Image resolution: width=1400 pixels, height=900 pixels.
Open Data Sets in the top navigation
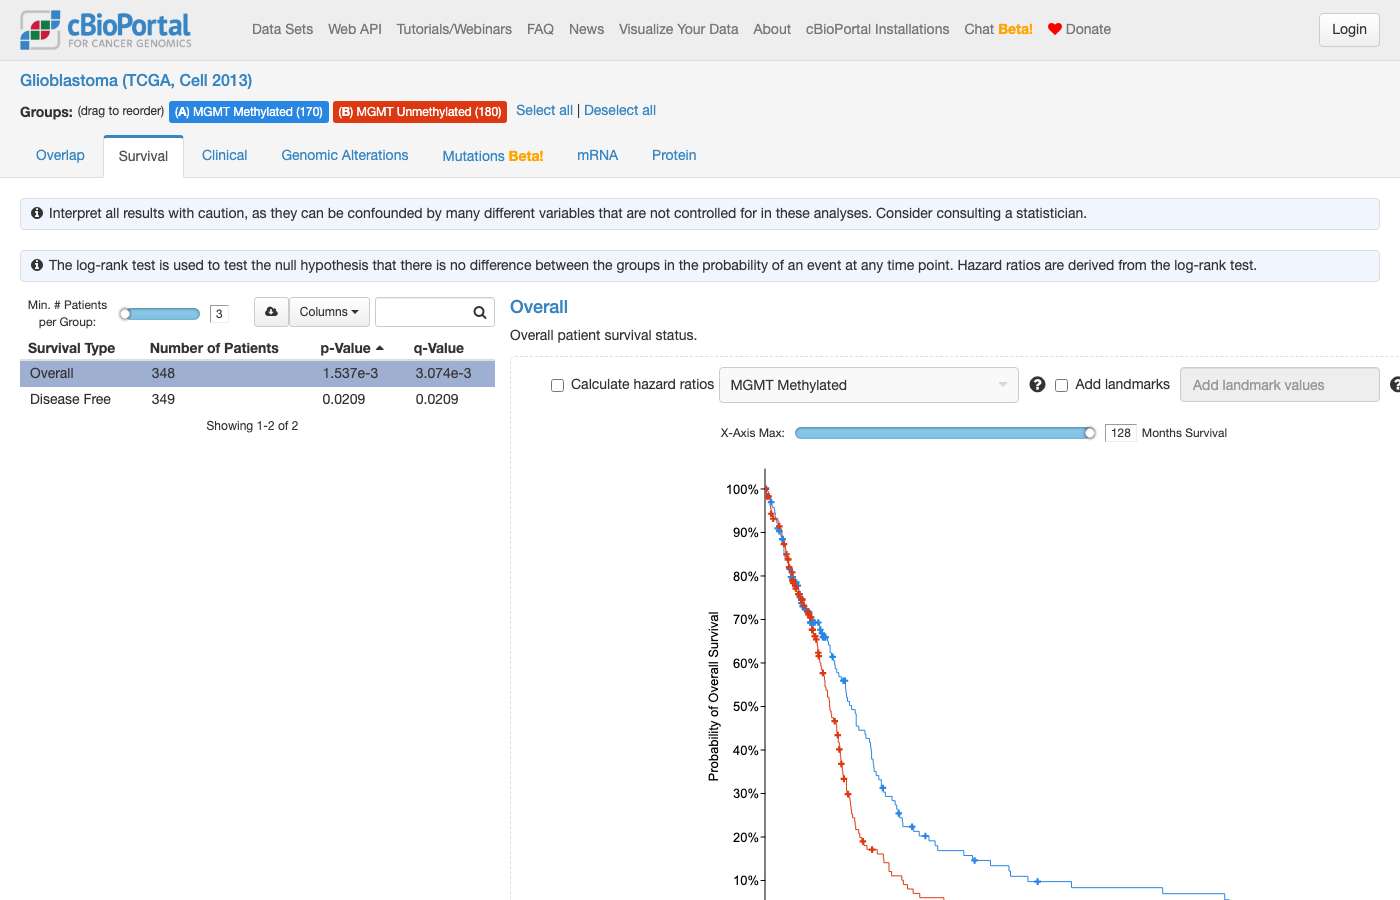283,29
